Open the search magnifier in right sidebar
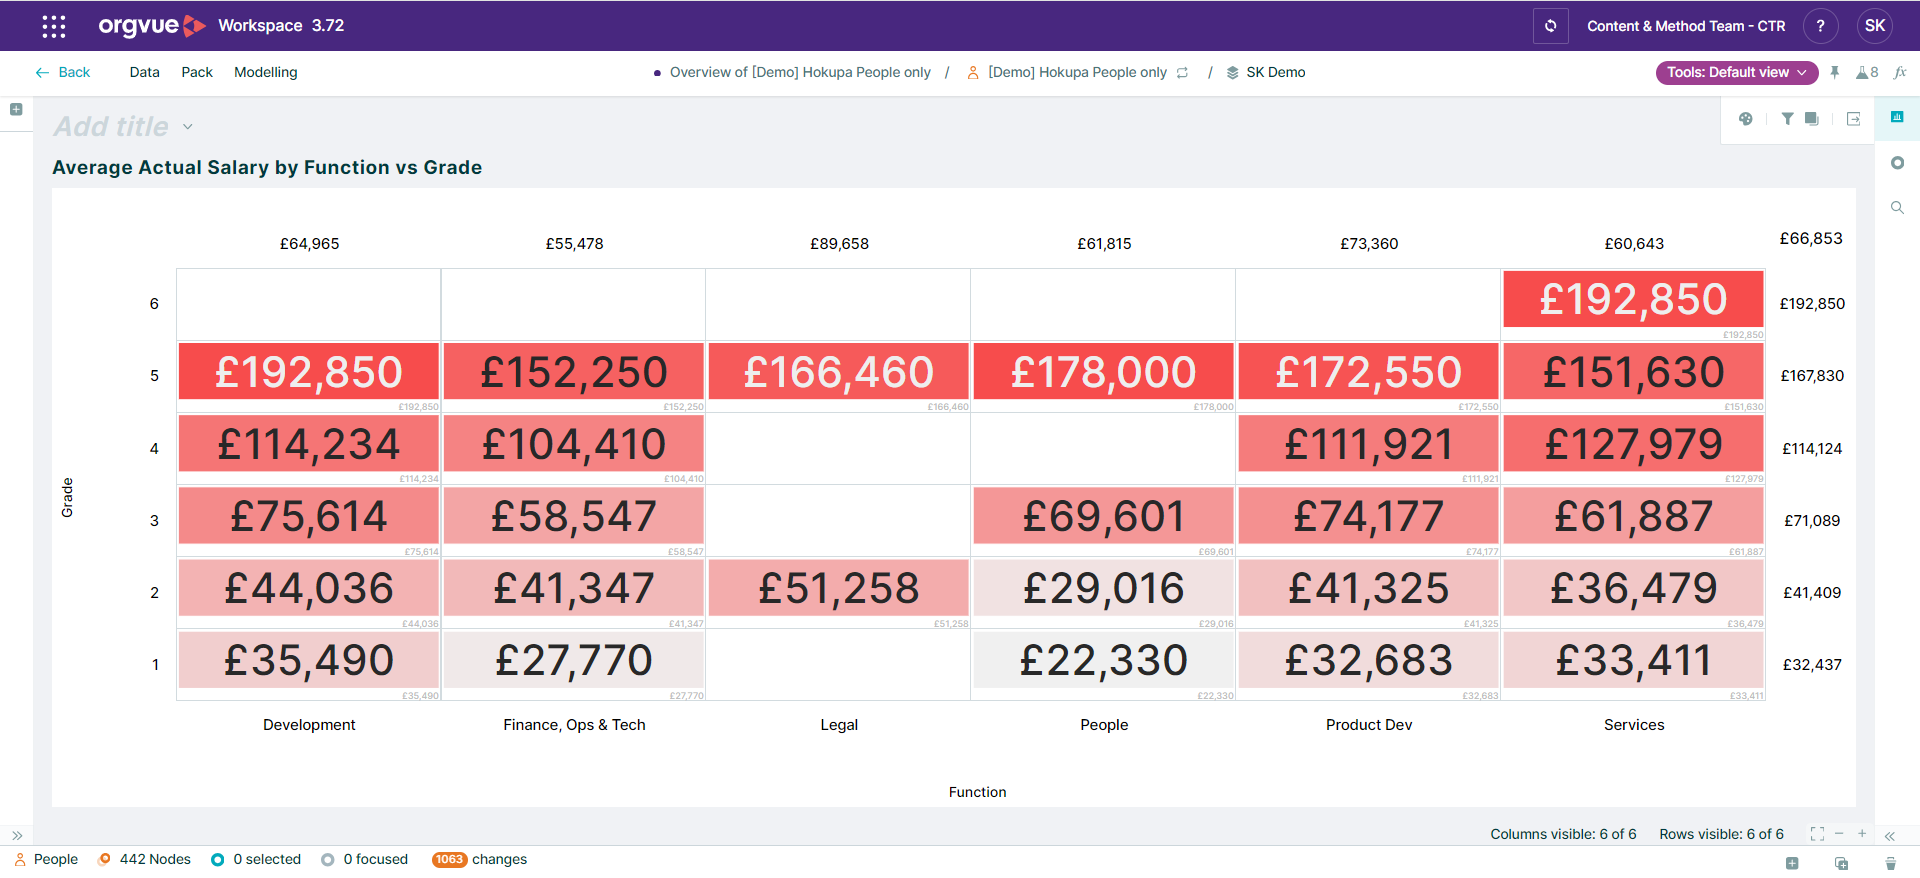 pyautogui.click(x=1897, y=208)
